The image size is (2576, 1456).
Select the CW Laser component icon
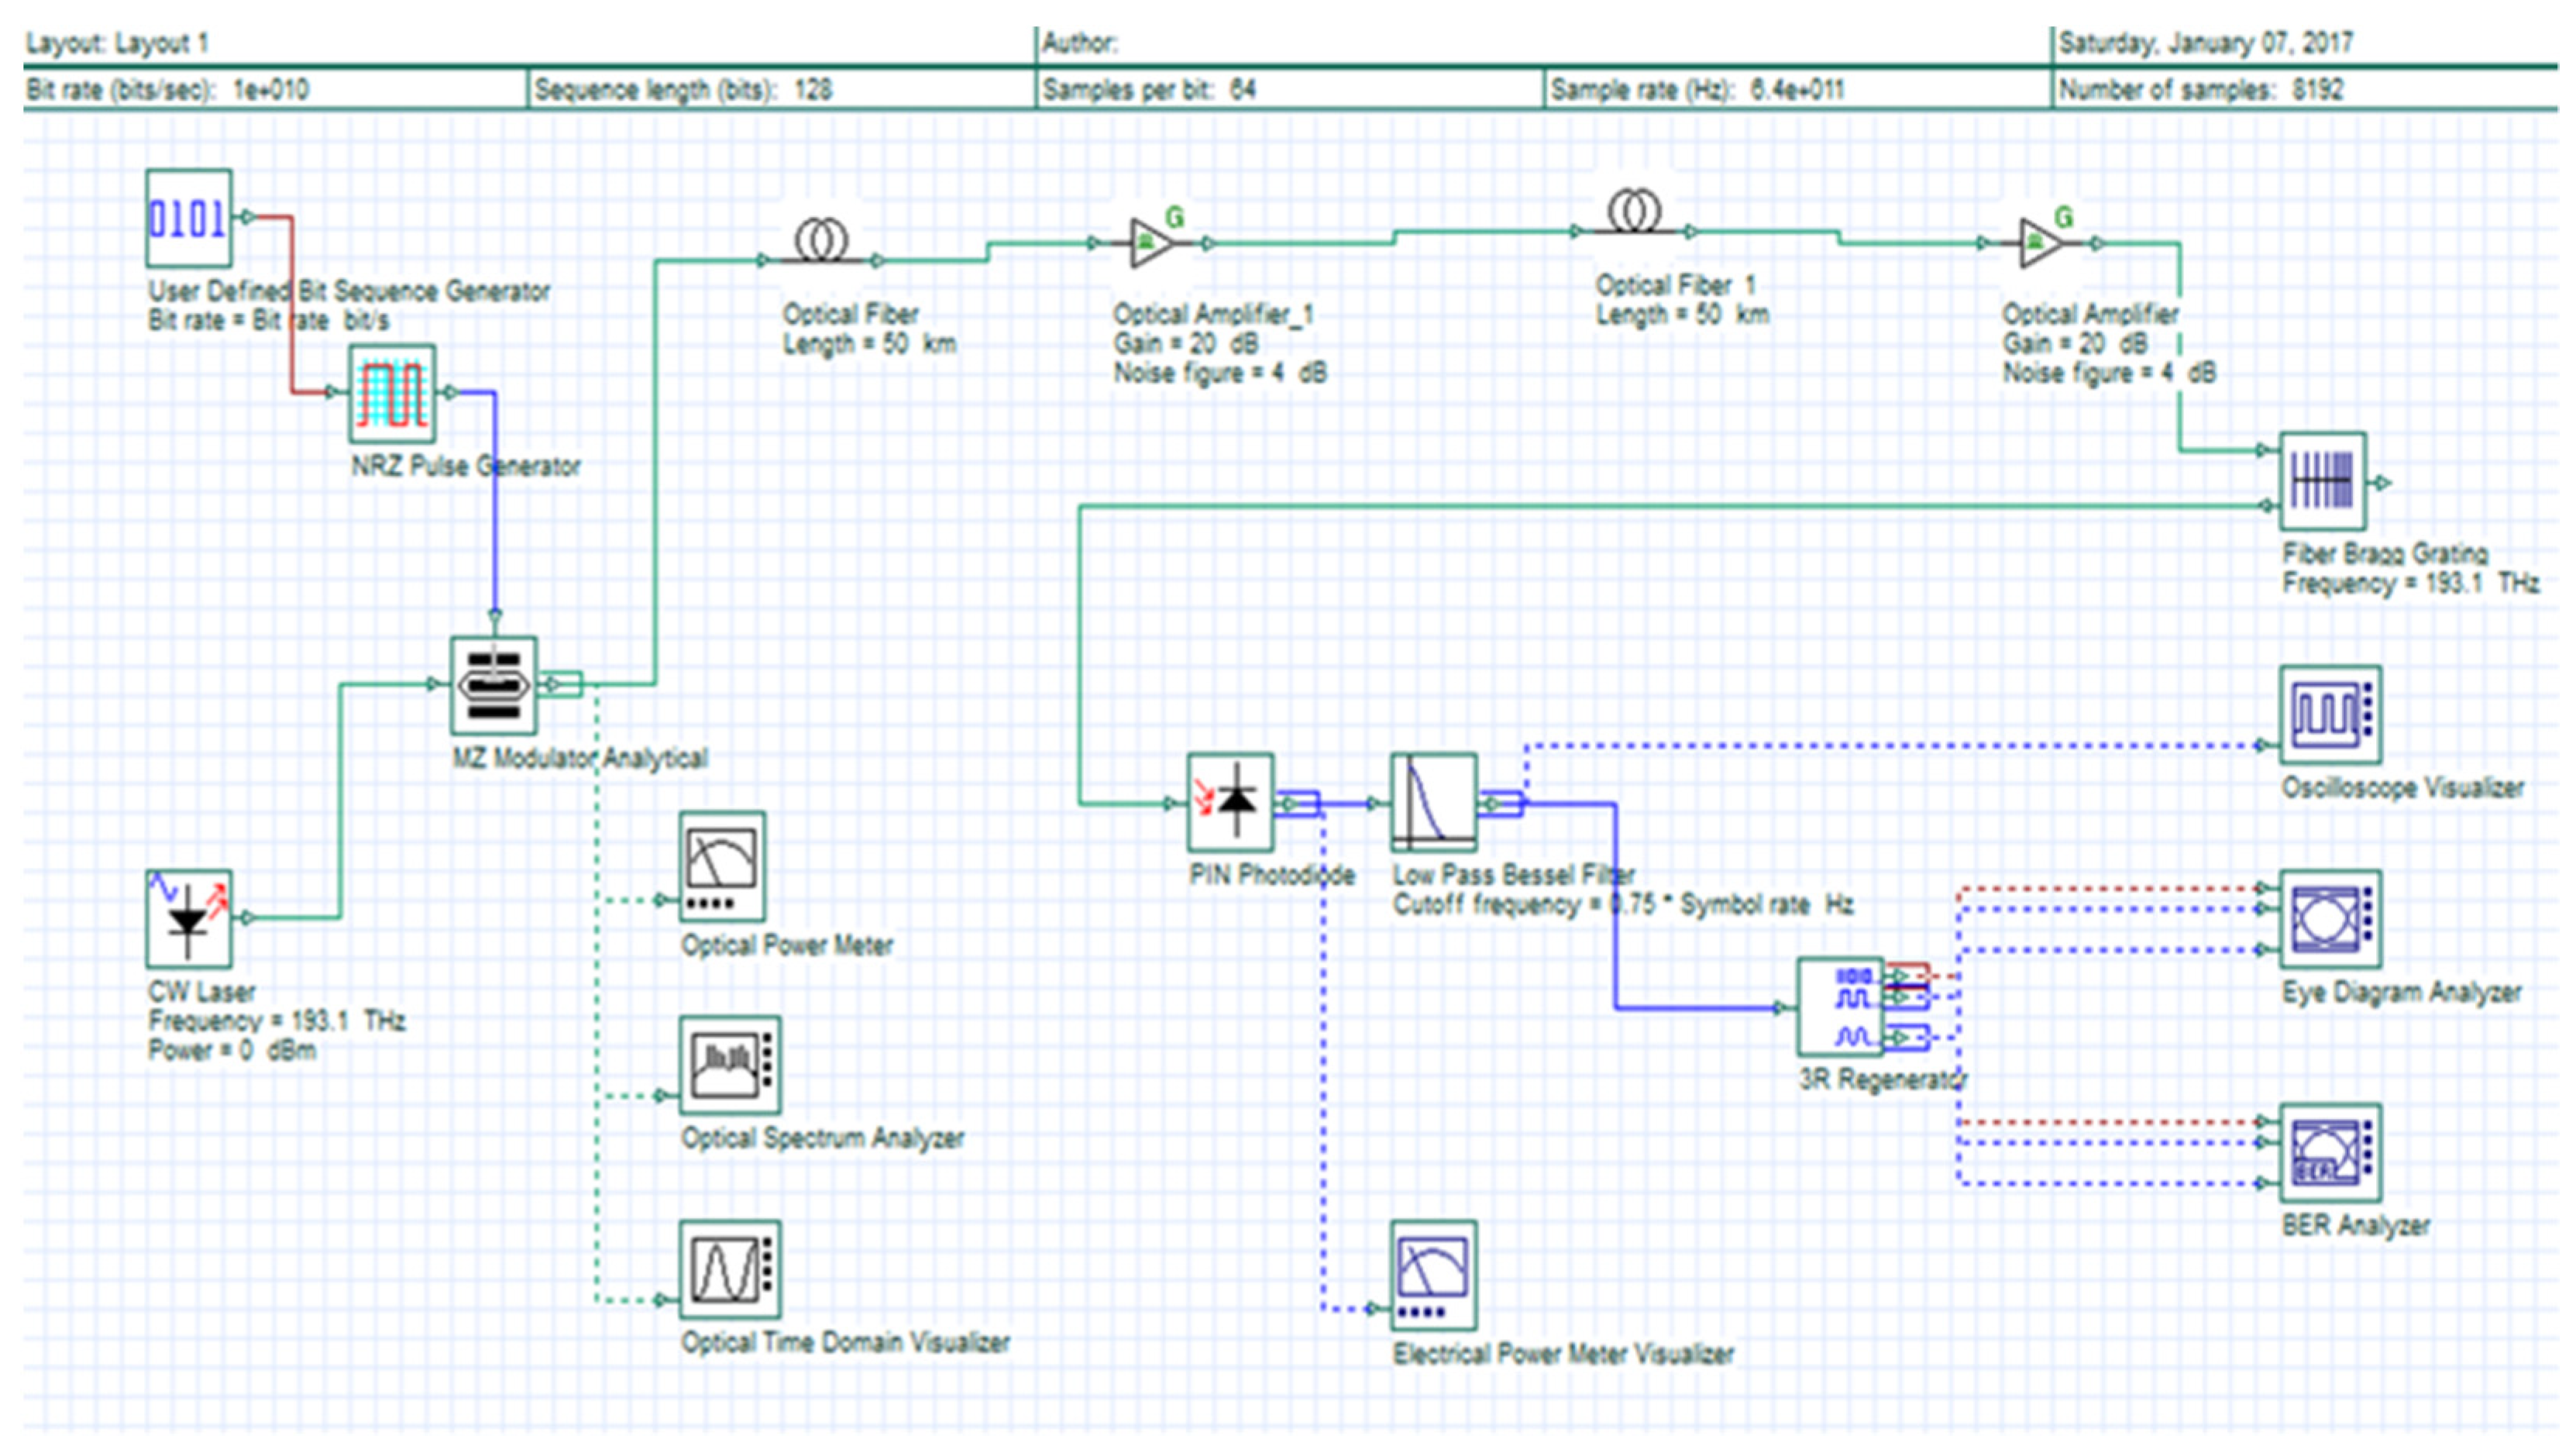(188, 918)
